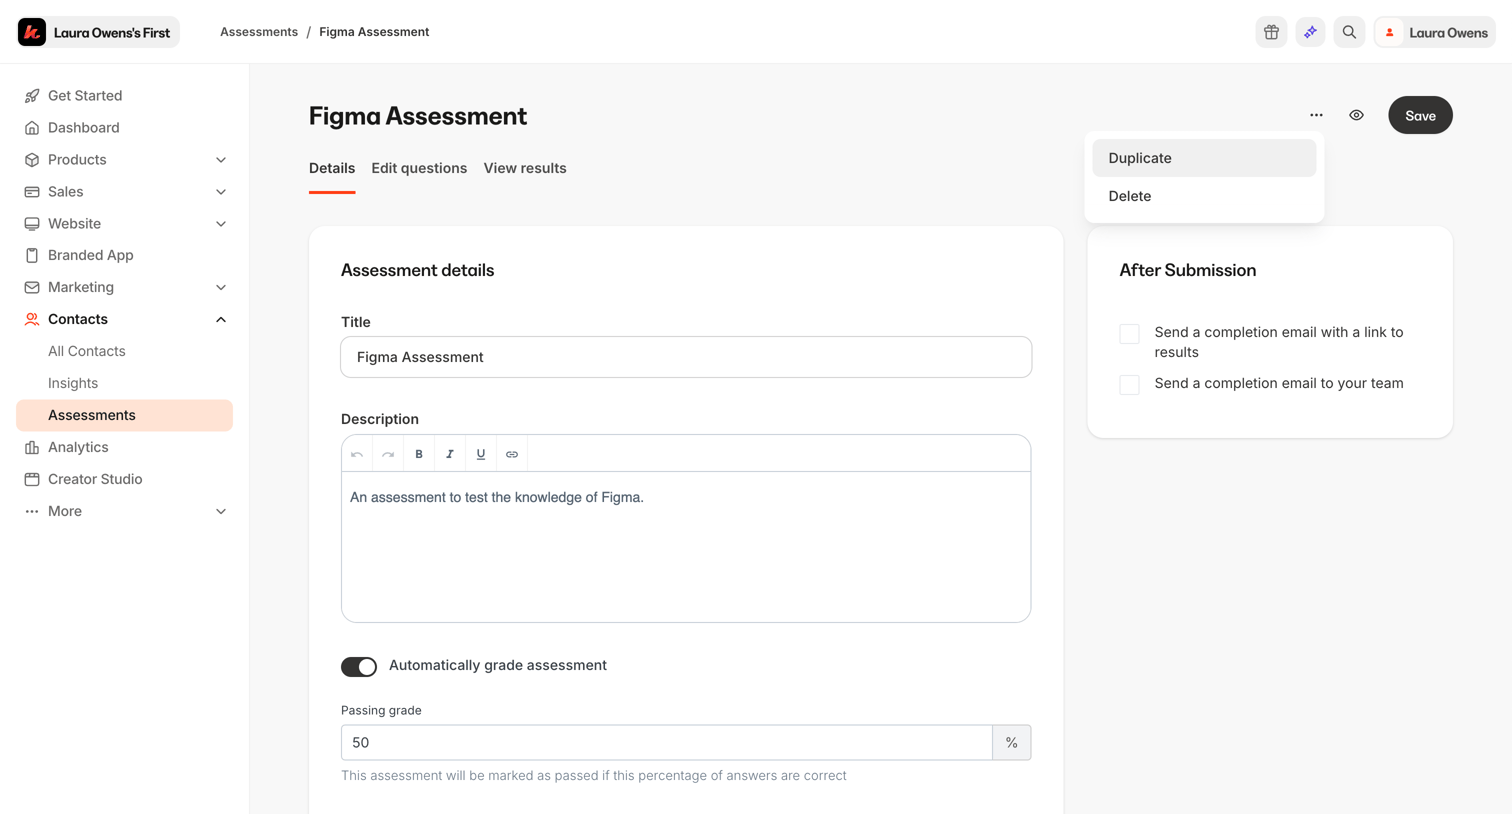Click the redo icon in description toolbar
The width and height of the screenshot is (1512, 814).
tap(388, 454)
